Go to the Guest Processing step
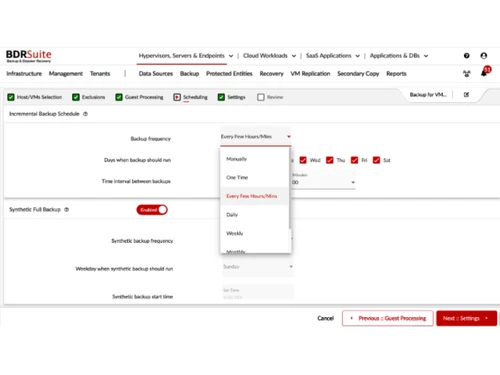 [x=140, y=97]
